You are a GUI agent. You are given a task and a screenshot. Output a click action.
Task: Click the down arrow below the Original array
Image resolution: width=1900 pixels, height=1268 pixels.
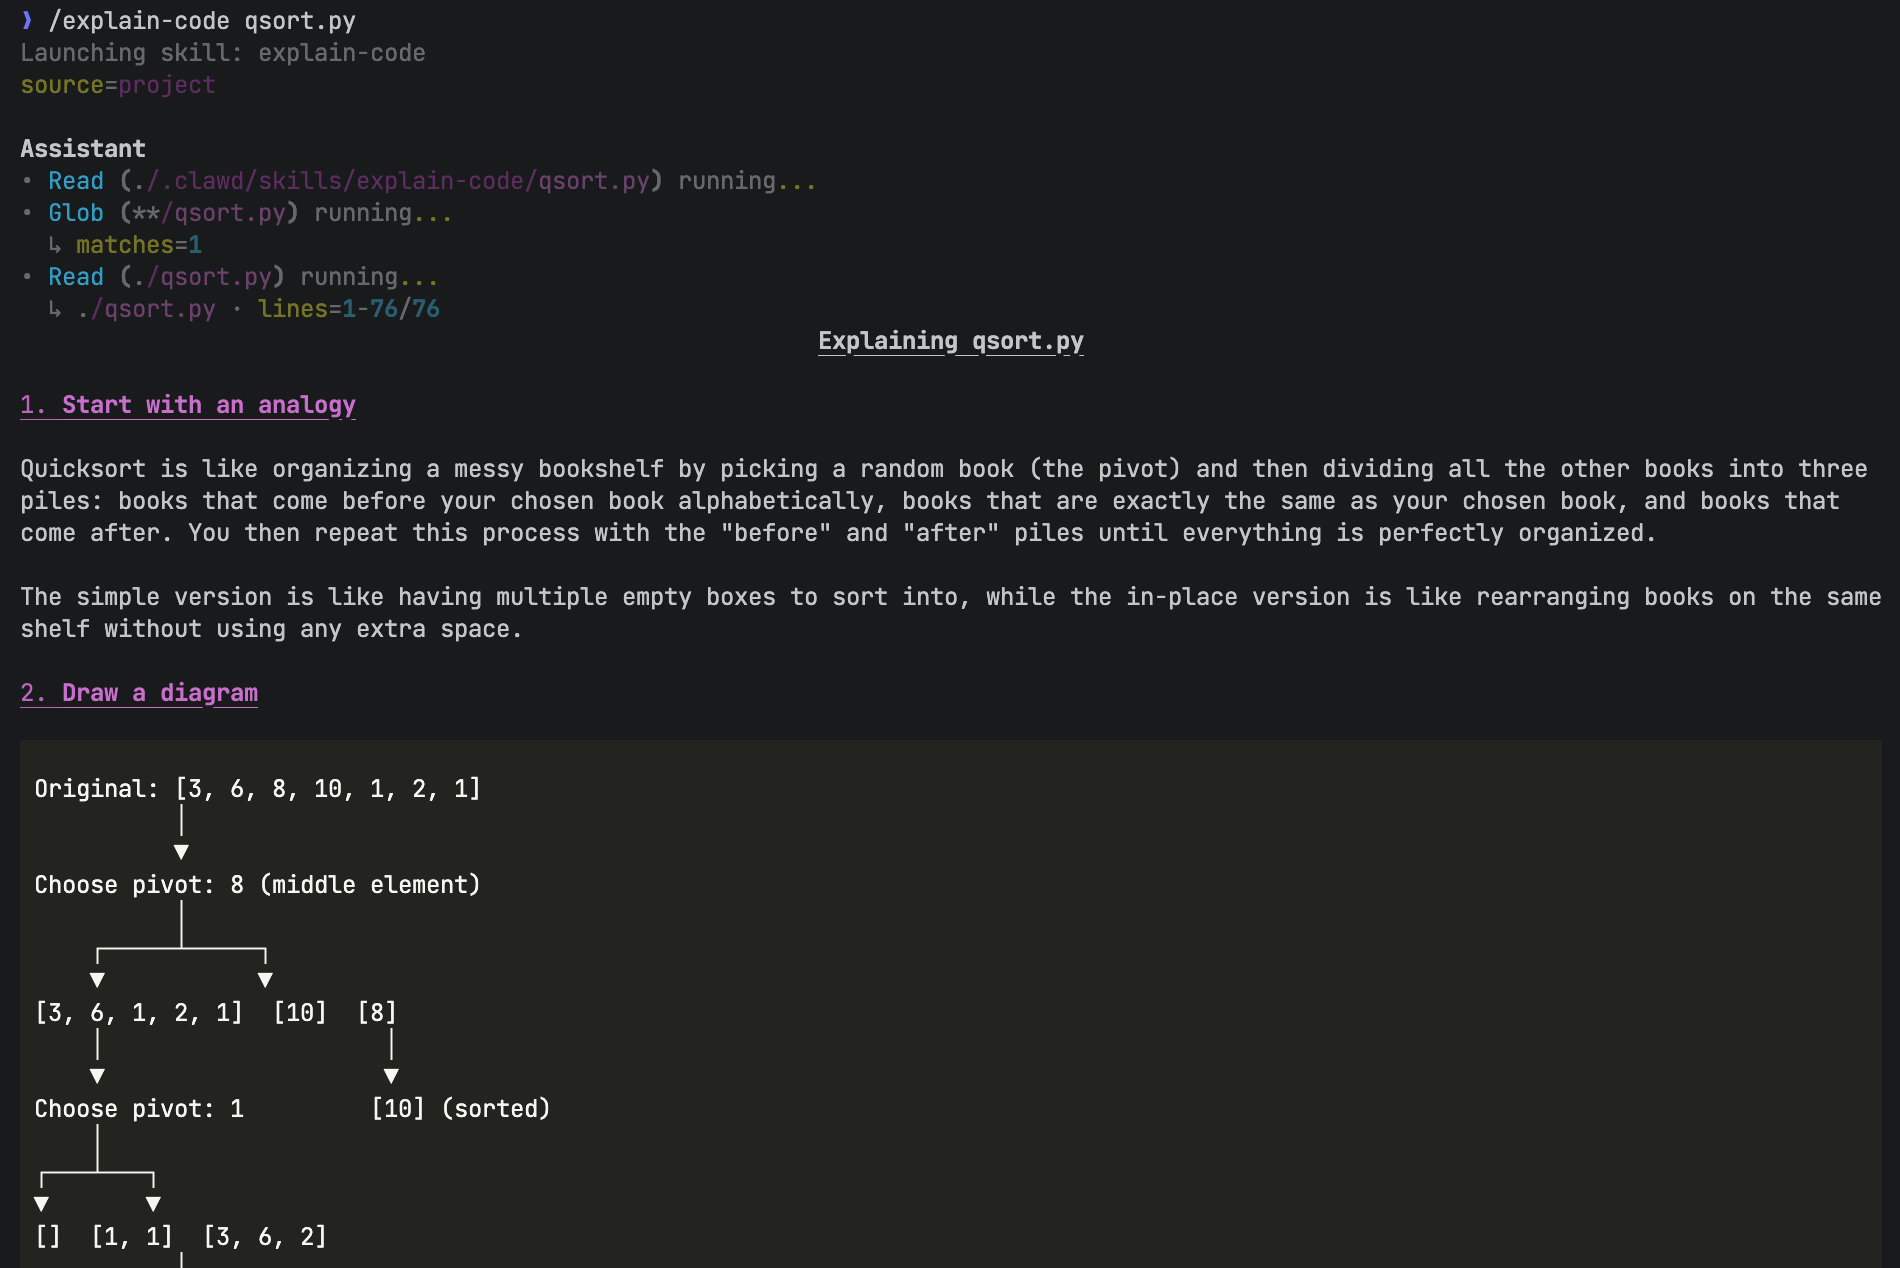click(181, 852)
